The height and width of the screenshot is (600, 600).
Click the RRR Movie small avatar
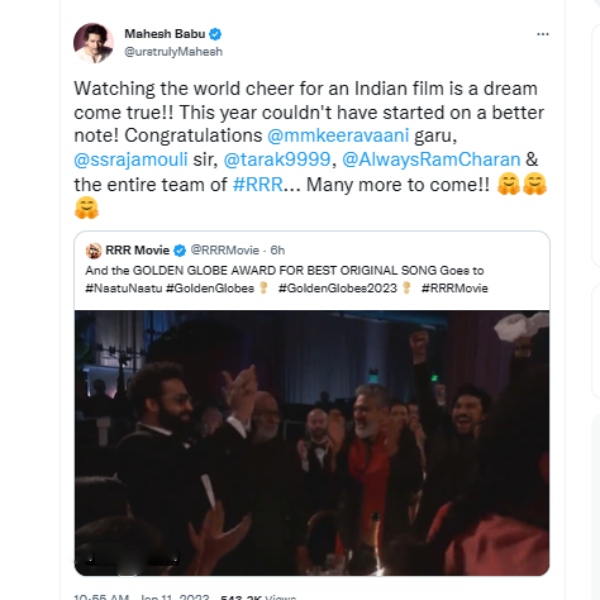tap(93, 251)
